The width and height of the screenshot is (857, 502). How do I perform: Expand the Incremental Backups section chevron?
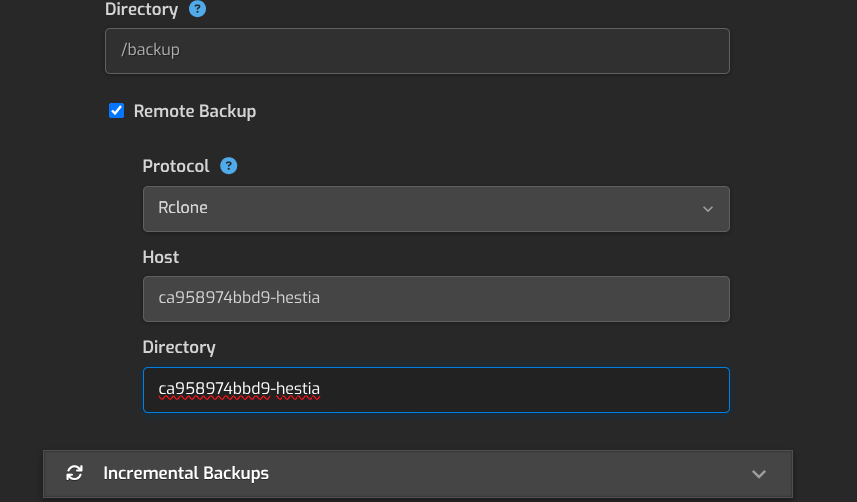coord(759,474)
